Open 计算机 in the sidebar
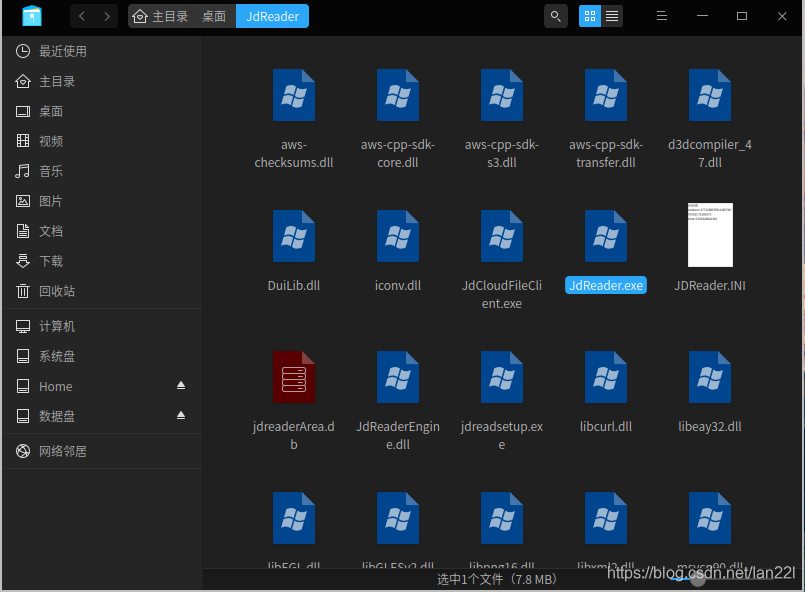The height and width of the screenshot is (592, 805). coord(102,327)
